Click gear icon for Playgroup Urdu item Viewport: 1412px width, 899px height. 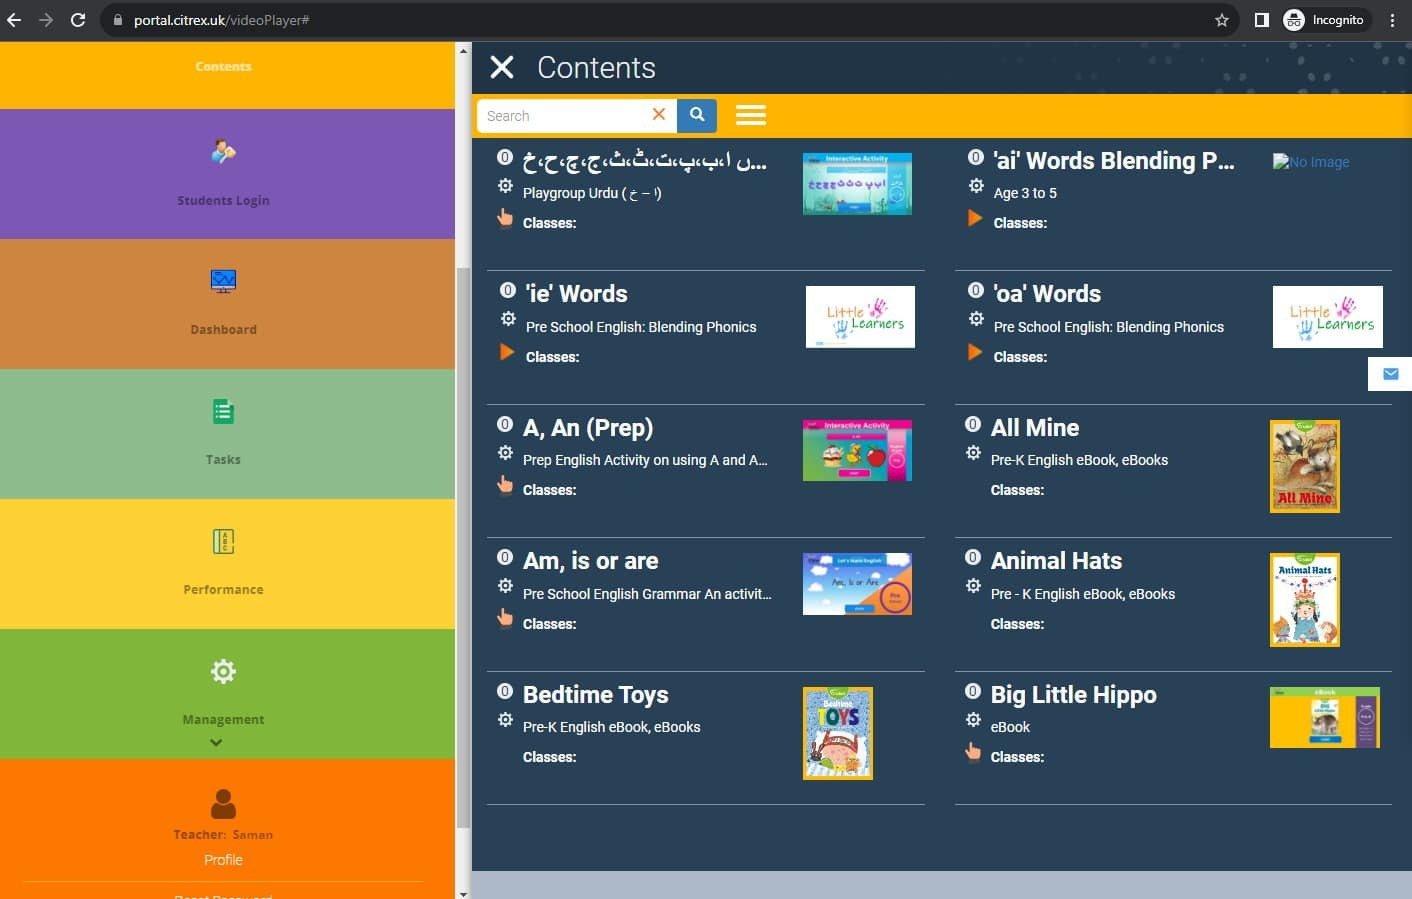pyautogui.click(x=505, y=185)
